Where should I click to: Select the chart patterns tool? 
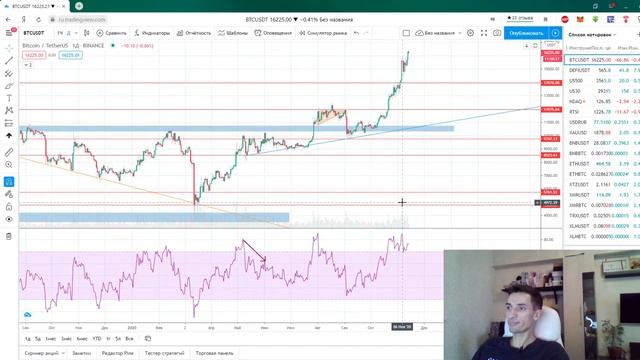pyautogui.click(x=9, y=110)
